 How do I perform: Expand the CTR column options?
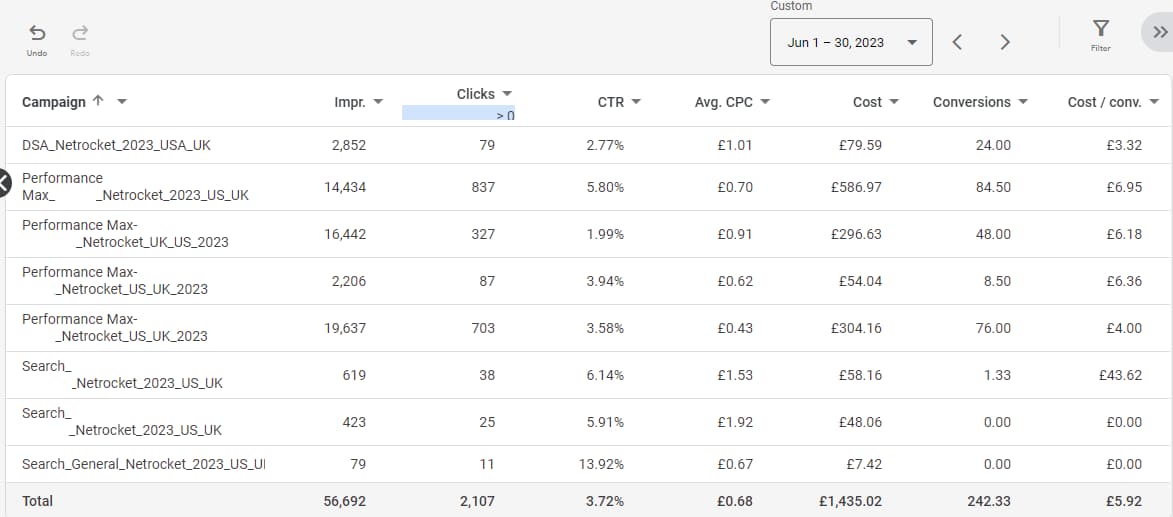pyautogui.click(x=636, y=102)
